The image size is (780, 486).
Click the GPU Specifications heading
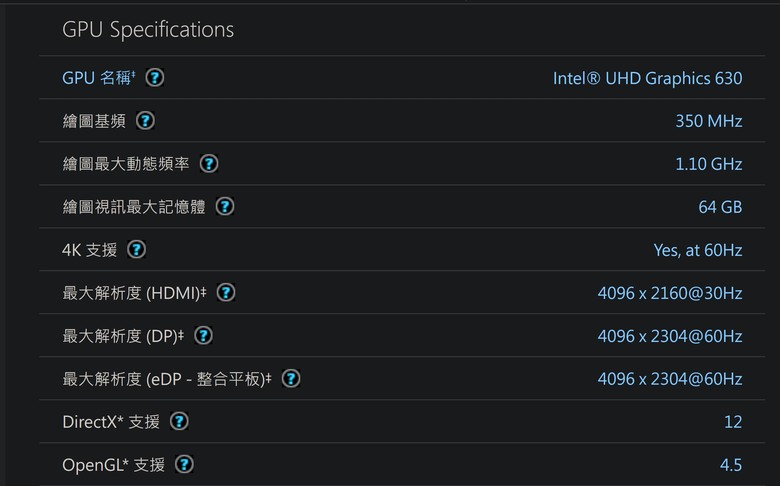pos(148,29)
